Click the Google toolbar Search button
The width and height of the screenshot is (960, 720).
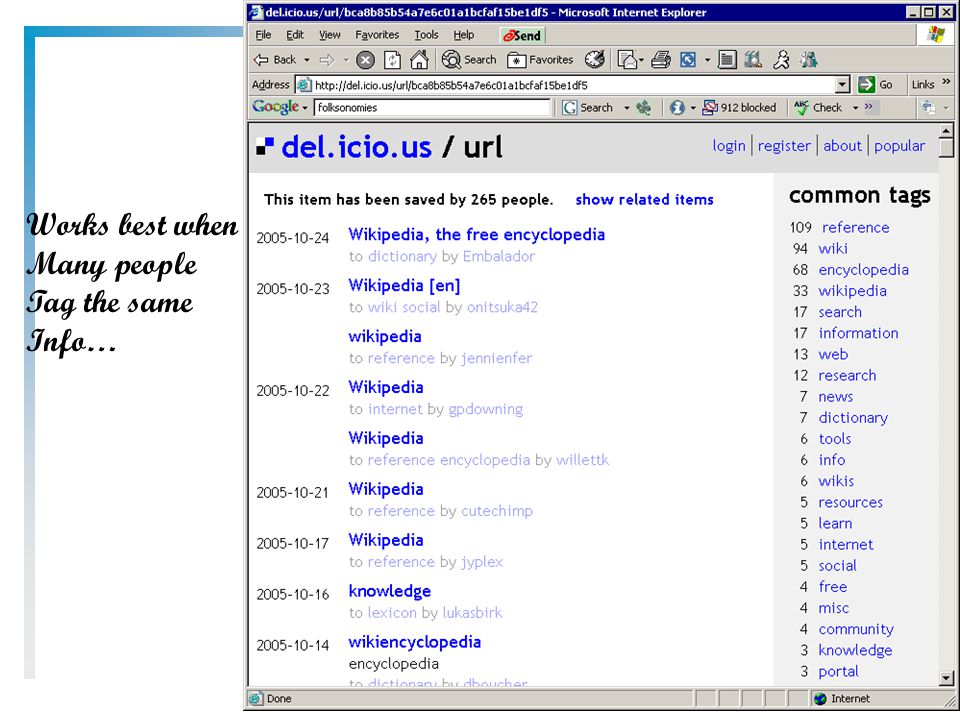[x=587, y=108]
